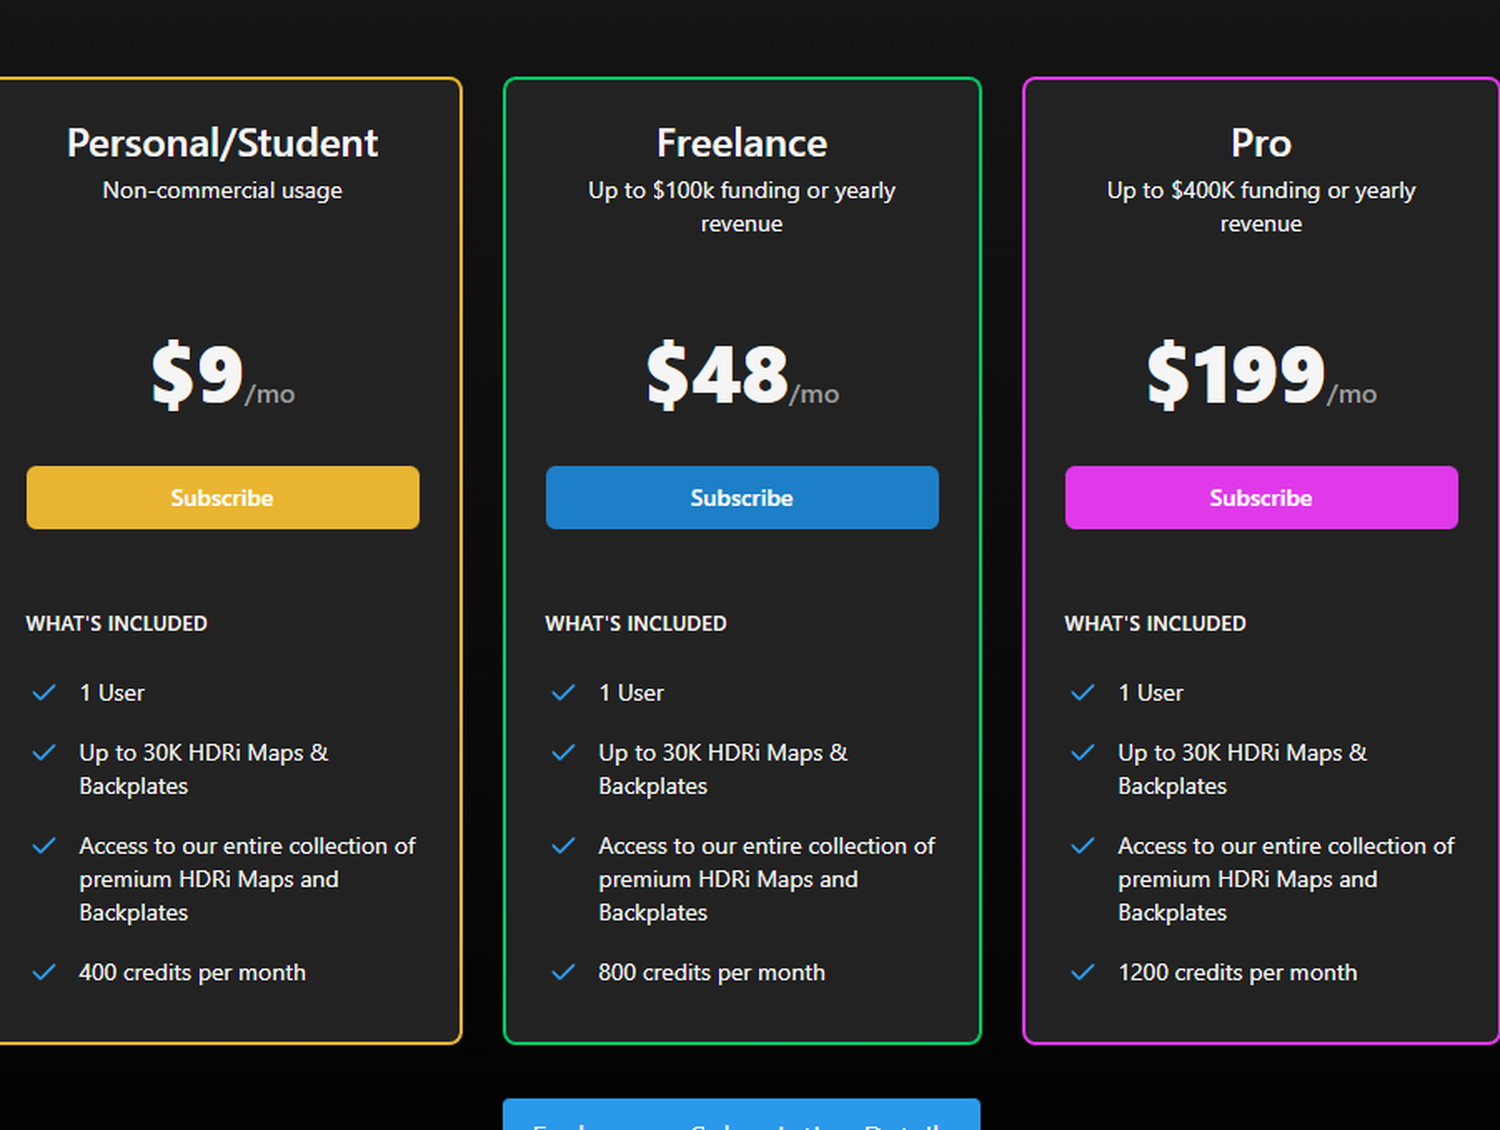Image resolution: width=1500 pixels, height=1130 pixels.
Task: Click Freelance checkmark for 30K HDRi Maps
Action: tap(564, 752)
